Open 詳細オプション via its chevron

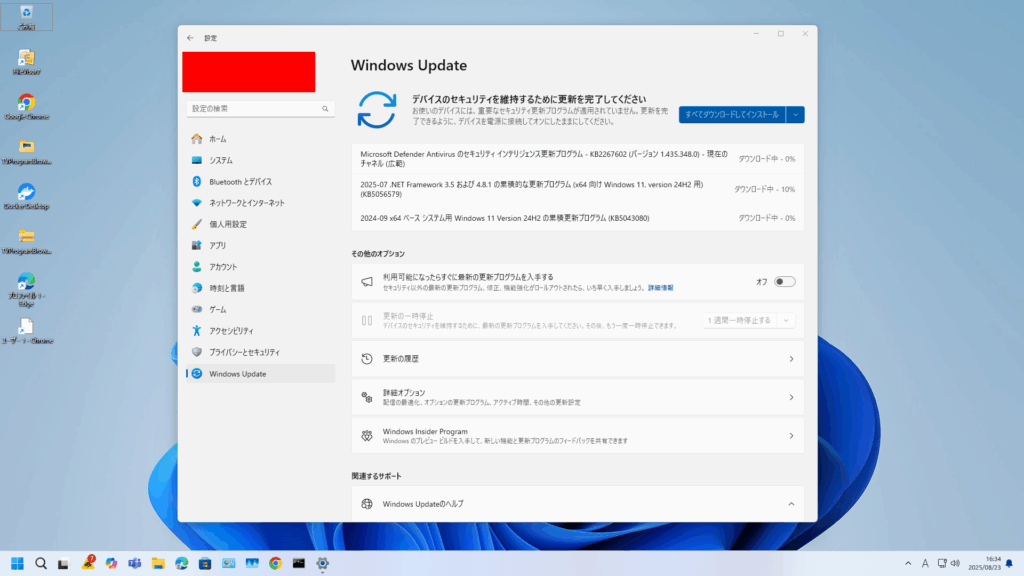coord(791,397)
